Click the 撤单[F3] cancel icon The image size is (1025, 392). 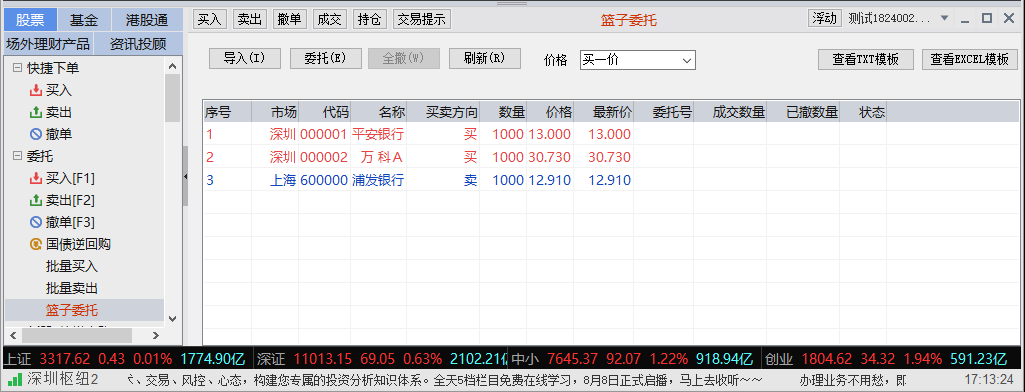pyautogui.click(x=36, y=222)
